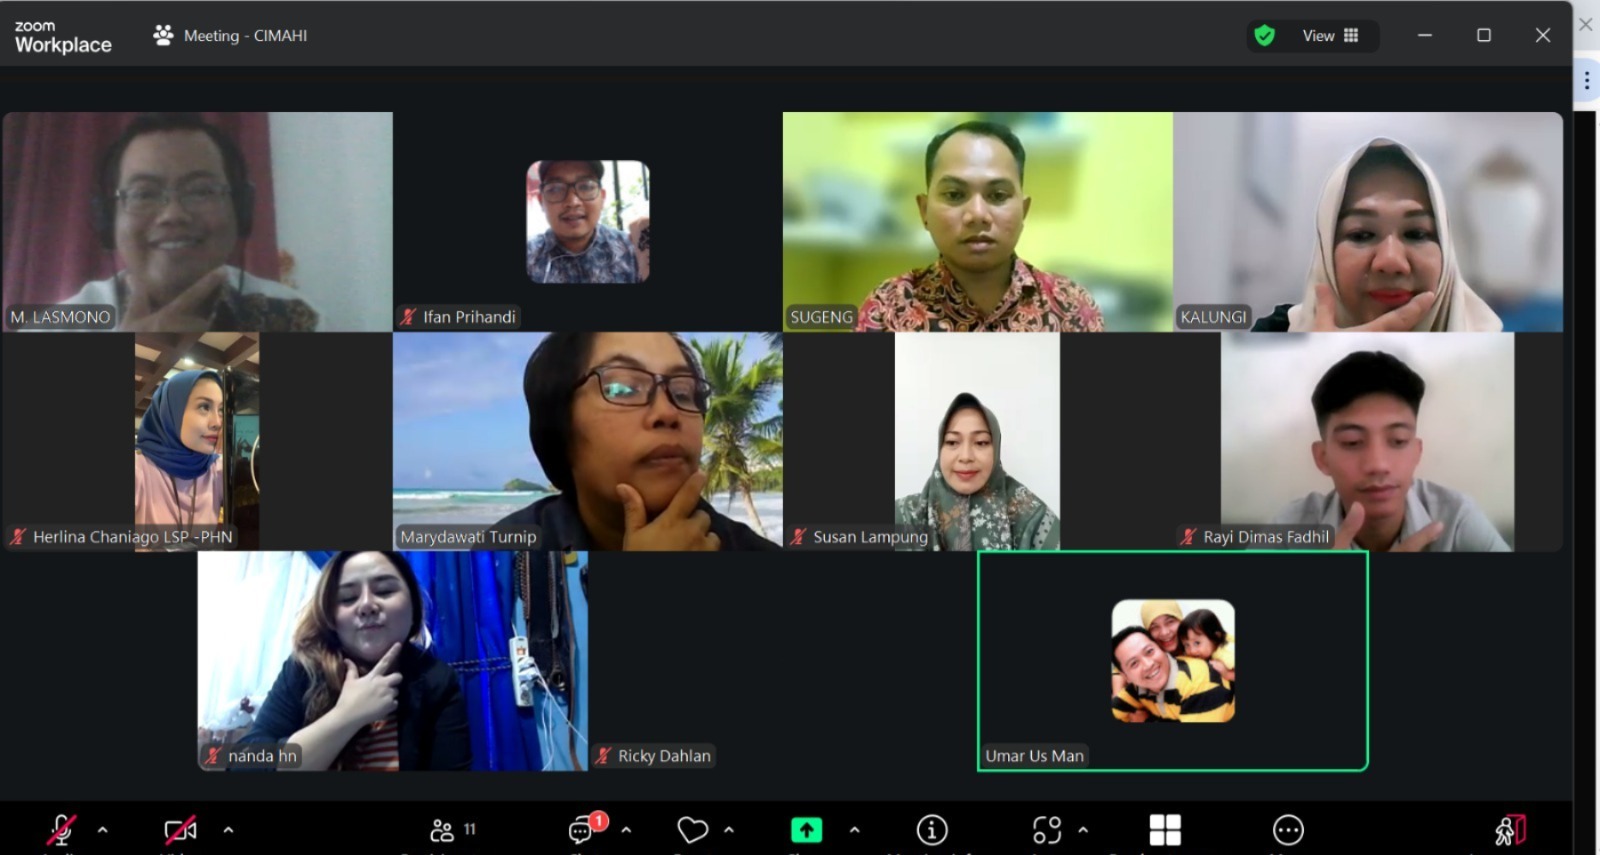
Task: Select Marydawati Turnip video tile
Action: [x=588, y=441]
